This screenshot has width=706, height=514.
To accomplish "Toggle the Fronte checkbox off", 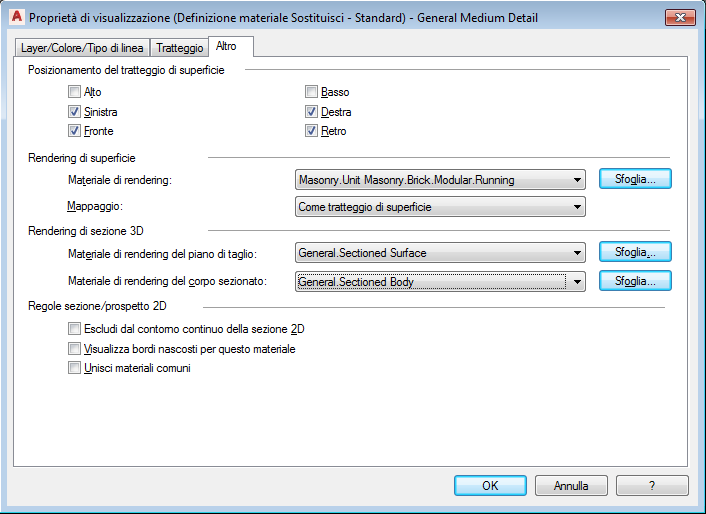I will coord(74,131).
